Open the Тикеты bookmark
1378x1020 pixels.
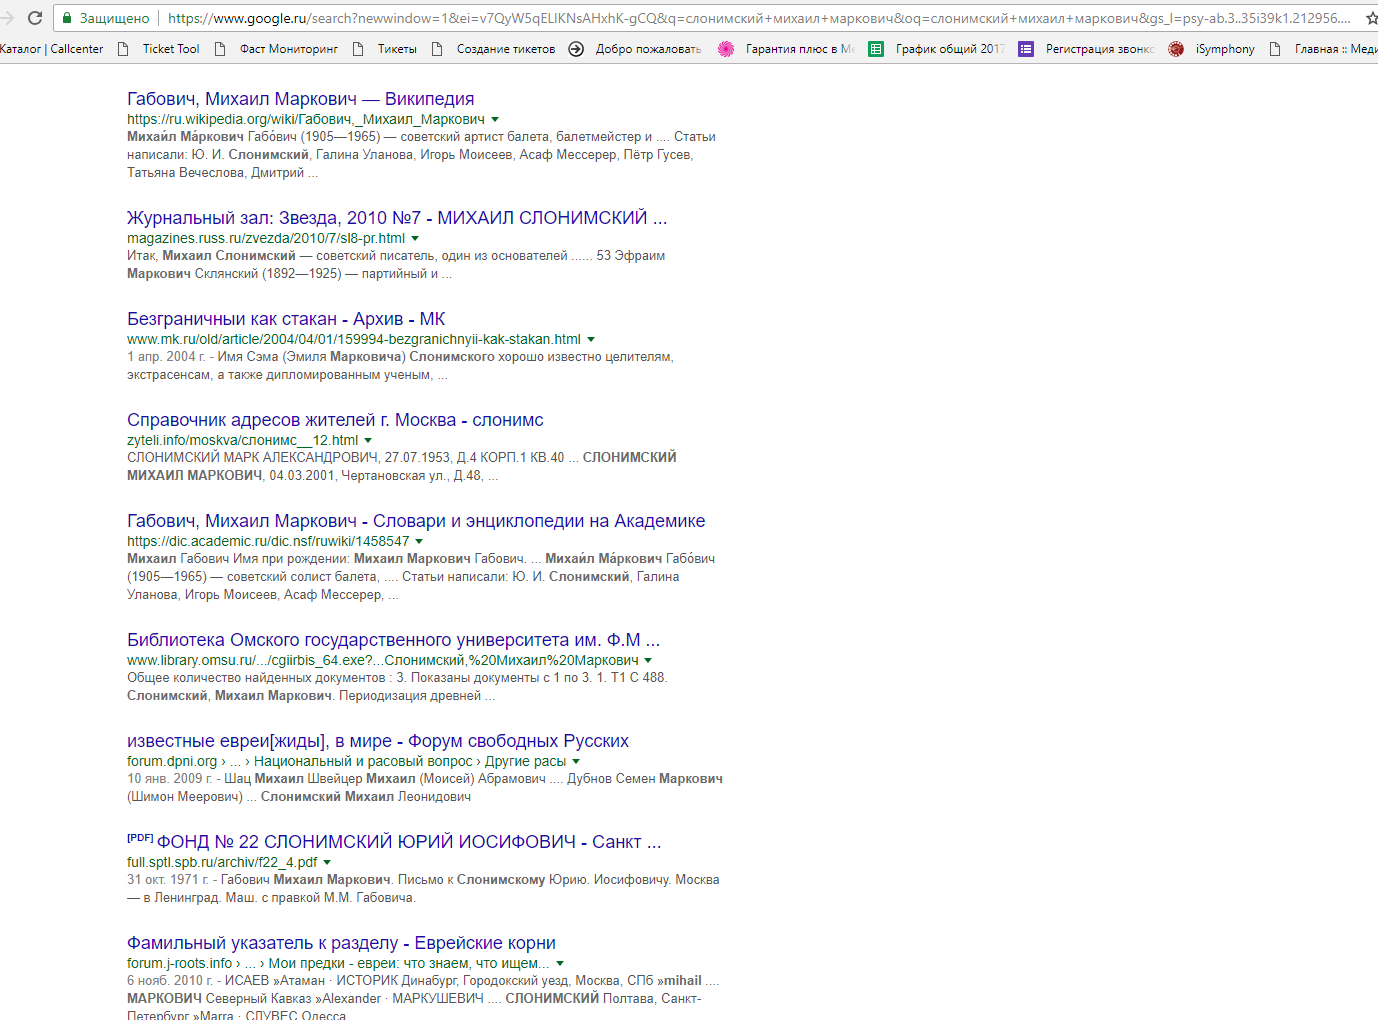385,49
